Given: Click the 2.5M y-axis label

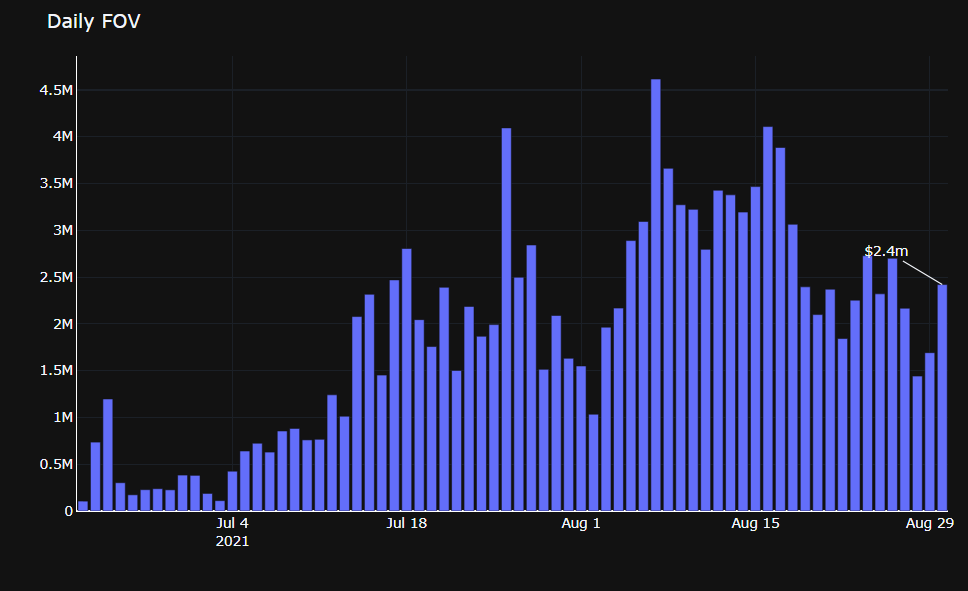Looking at the screenshot, I should pyautogui.click(x=56, y=277).
